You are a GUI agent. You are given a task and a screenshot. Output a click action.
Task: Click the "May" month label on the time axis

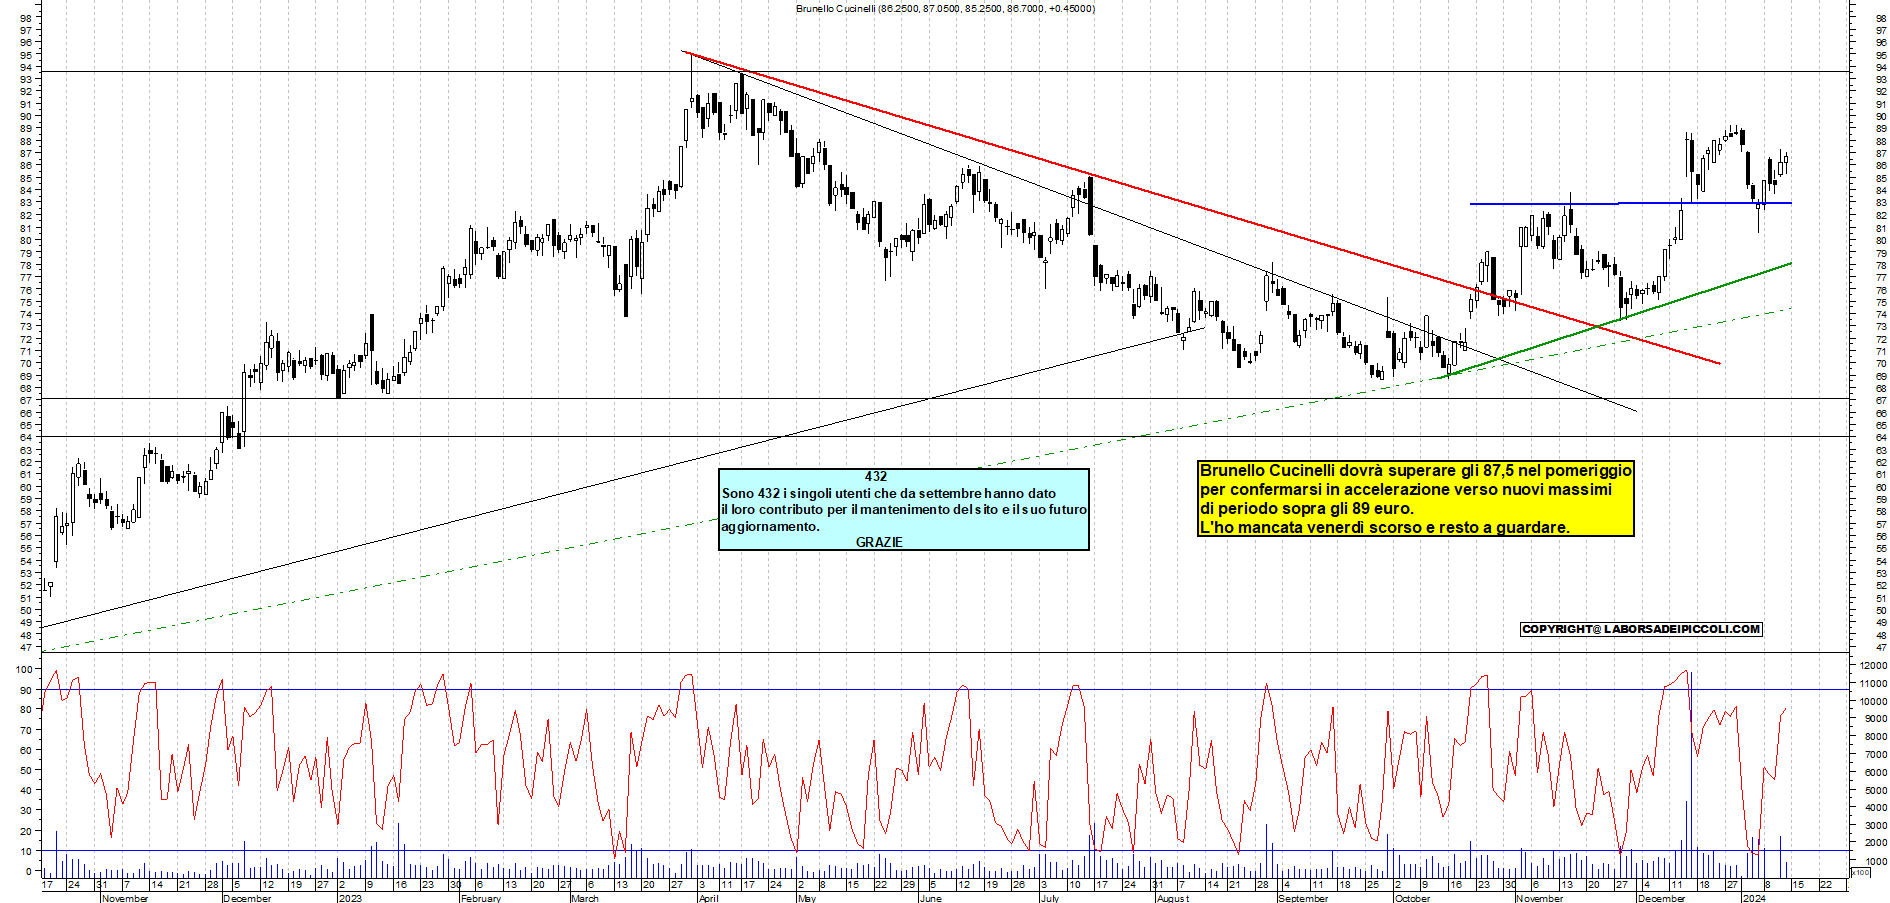tap(807, 898)
